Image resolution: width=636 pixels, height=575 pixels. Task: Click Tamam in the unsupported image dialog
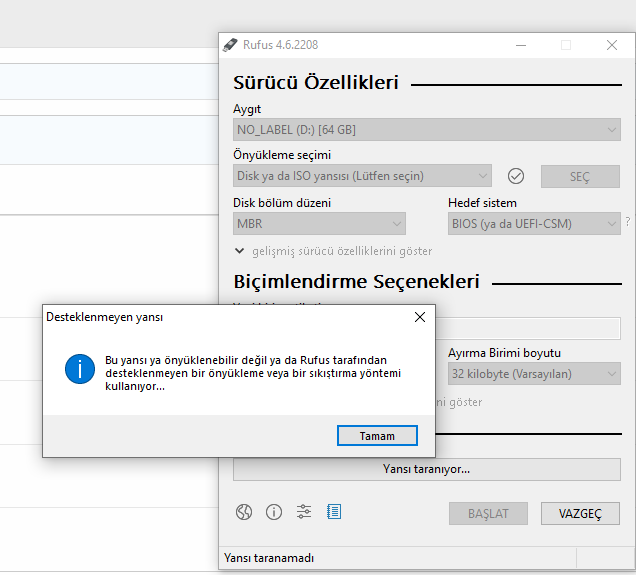[377, 436]
